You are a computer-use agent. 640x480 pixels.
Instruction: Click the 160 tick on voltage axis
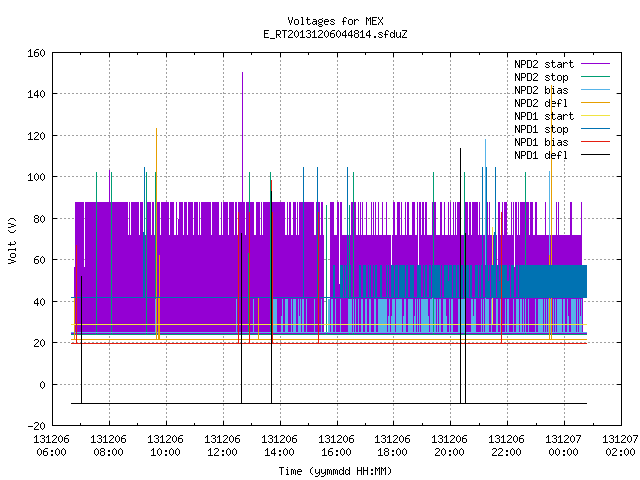36,53
